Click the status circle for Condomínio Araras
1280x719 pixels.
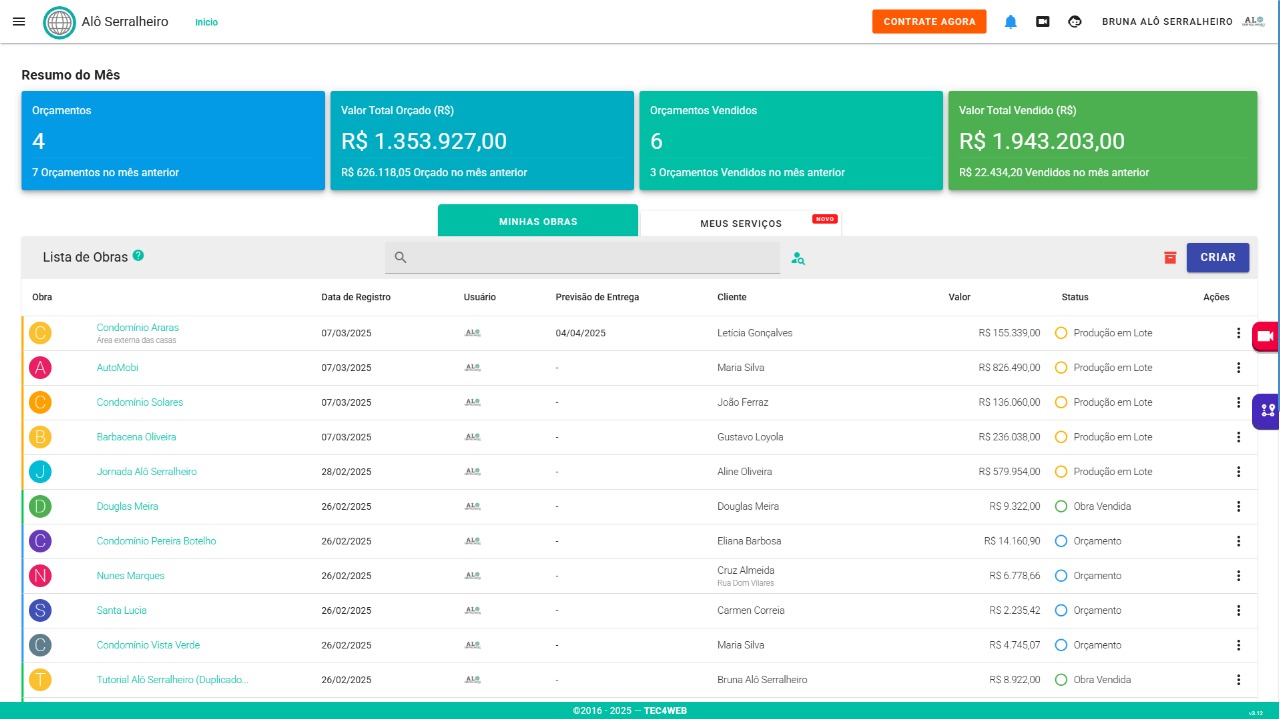pos(1061,333)
